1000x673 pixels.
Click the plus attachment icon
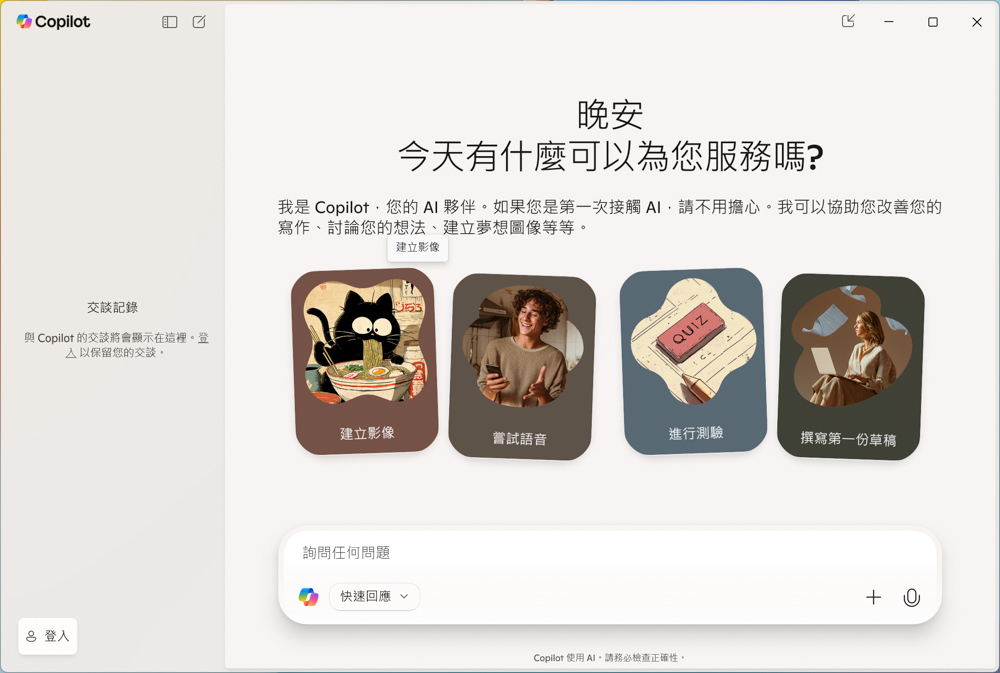[873, 597]
